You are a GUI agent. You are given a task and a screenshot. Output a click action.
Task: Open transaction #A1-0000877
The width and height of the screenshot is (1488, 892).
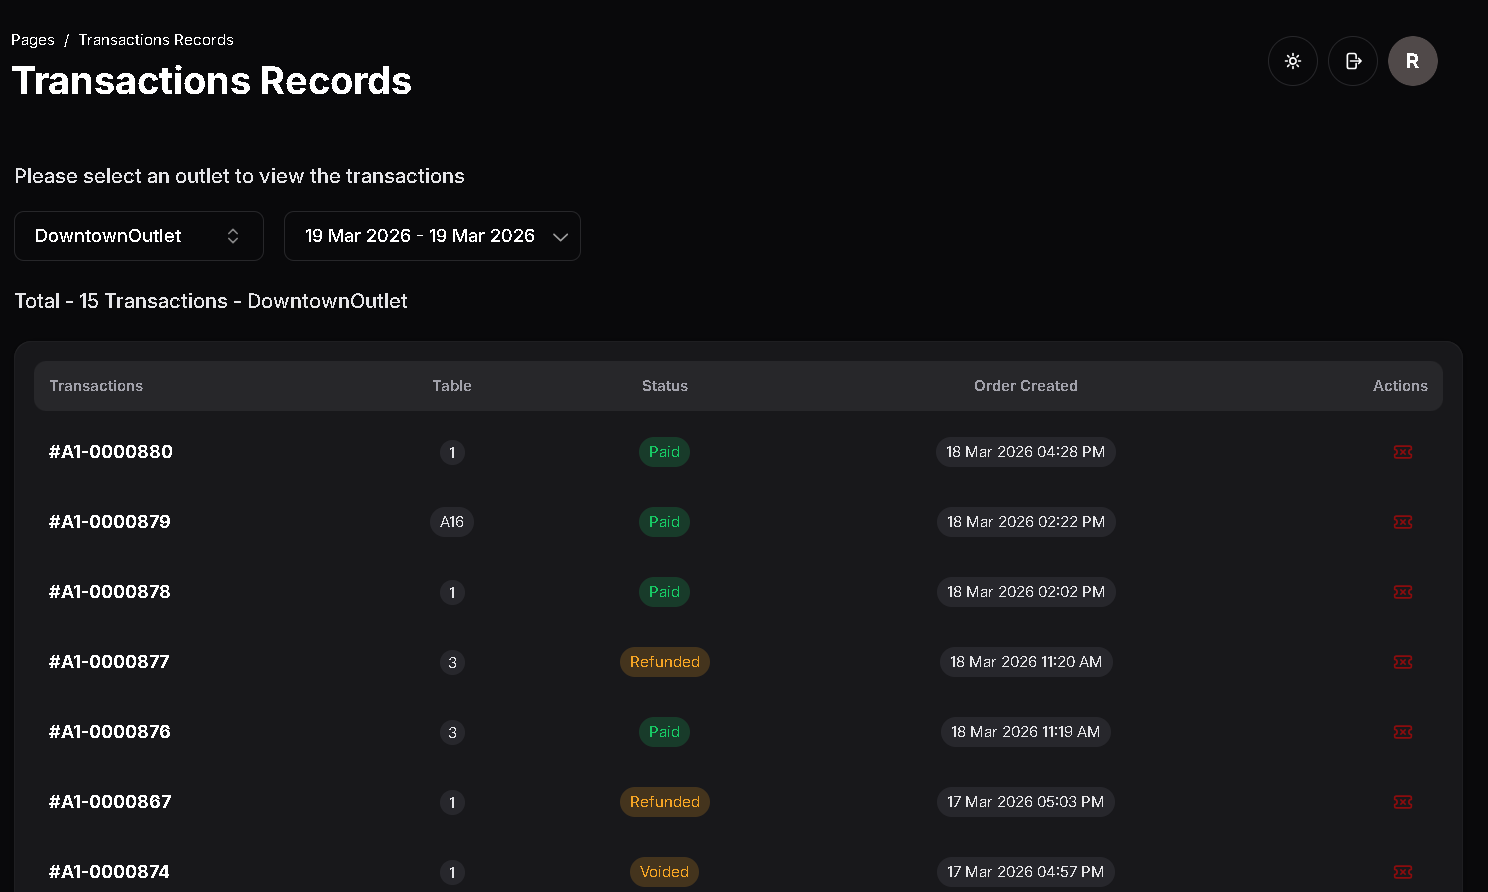(x=109, y=662)
